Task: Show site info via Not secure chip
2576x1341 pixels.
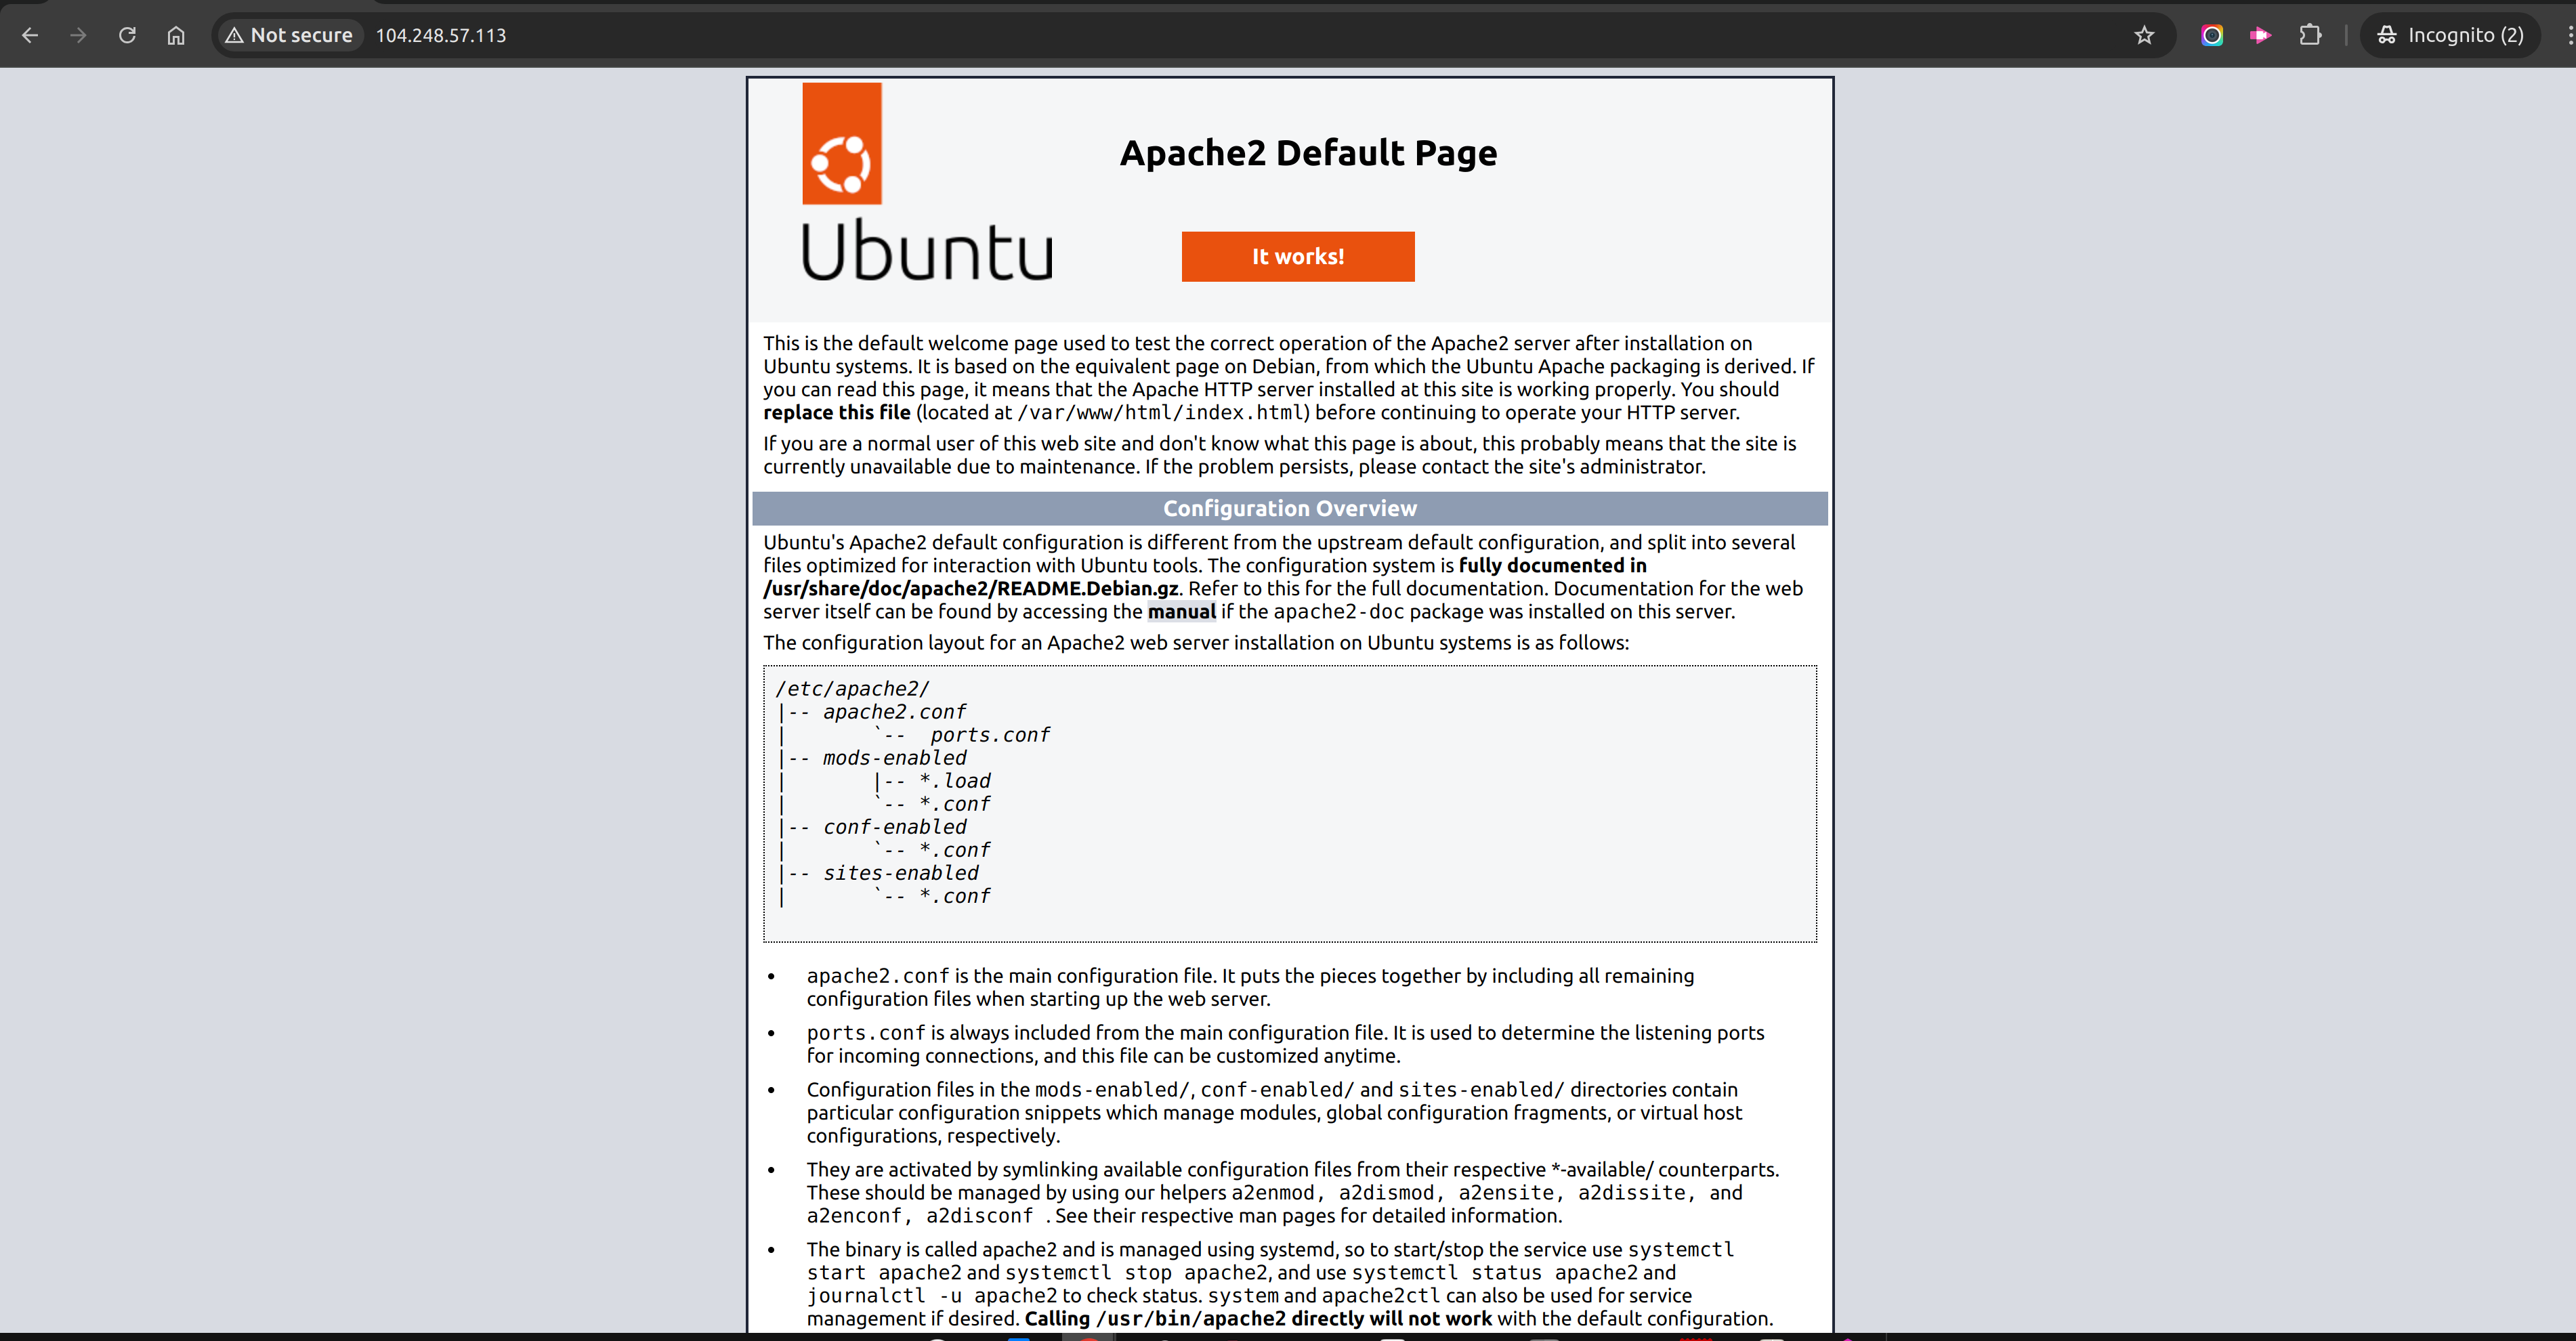Action: pos(289,35)
